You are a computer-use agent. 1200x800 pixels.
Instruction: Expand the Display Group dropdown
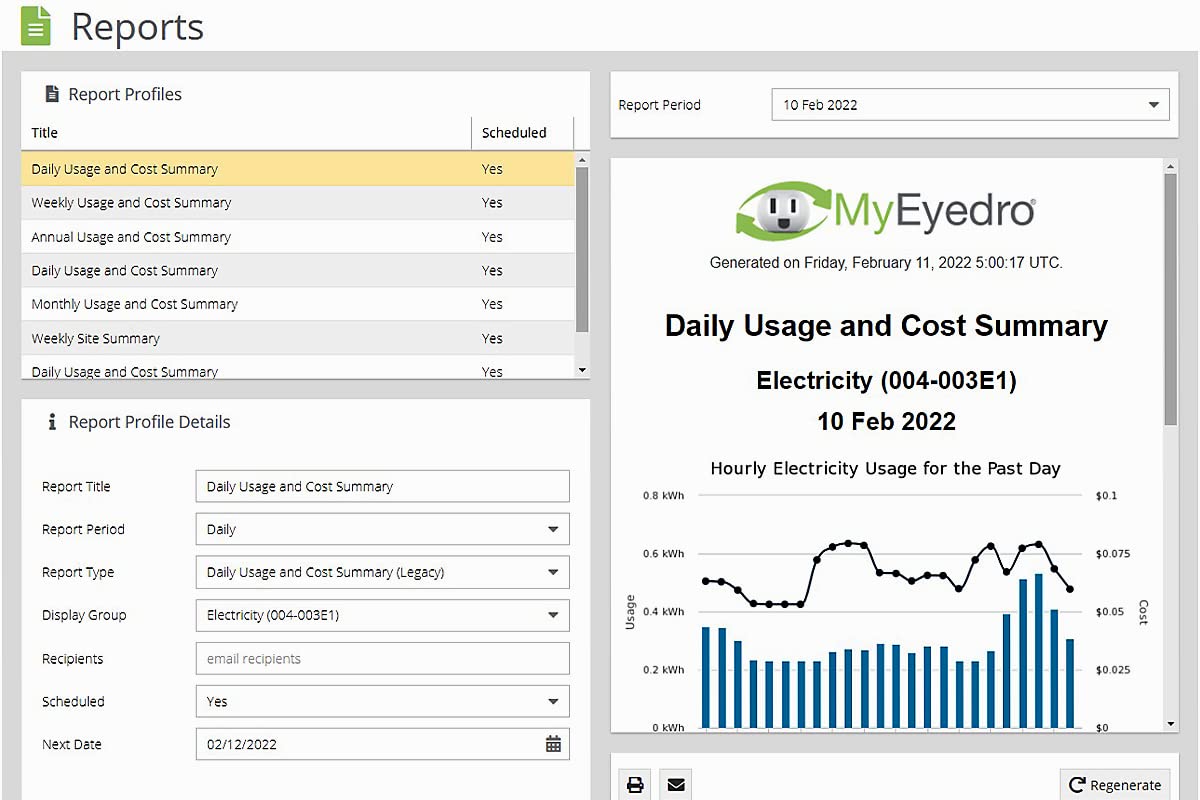pos(382,615)
